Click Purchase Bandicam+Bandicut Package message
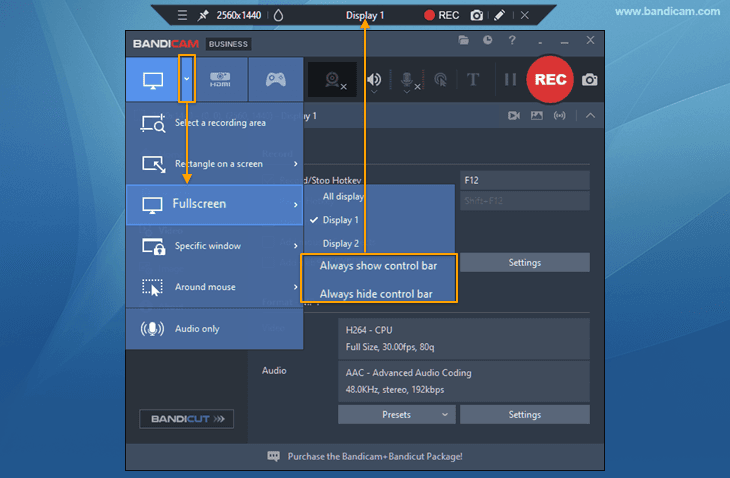This screenshot has width=730, height=478. coord(365,457)
